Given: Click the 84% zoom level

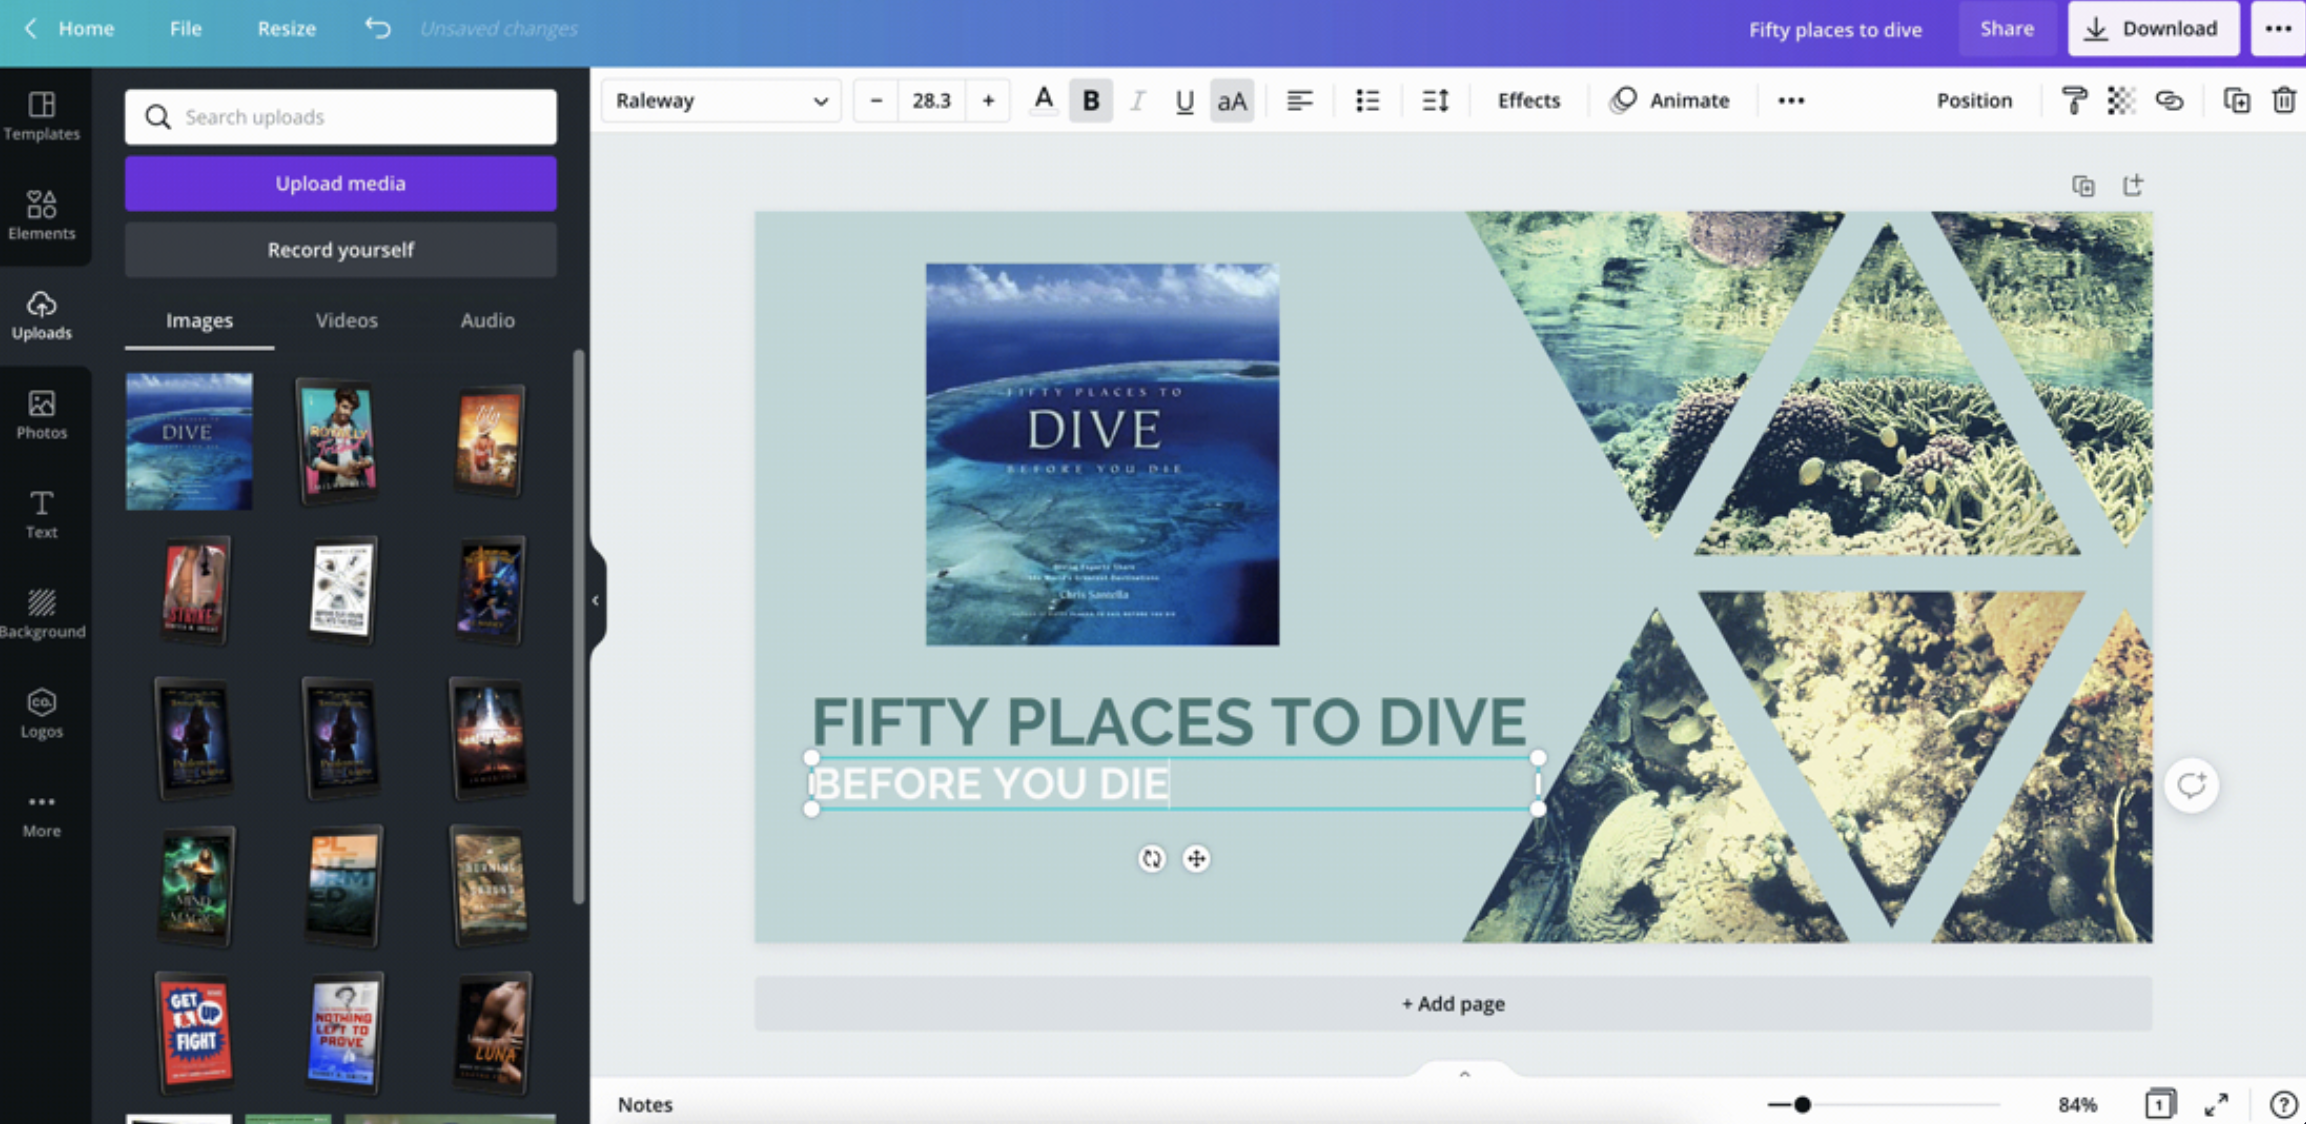Looking at the screenshot, I should pos(2077,1104).
